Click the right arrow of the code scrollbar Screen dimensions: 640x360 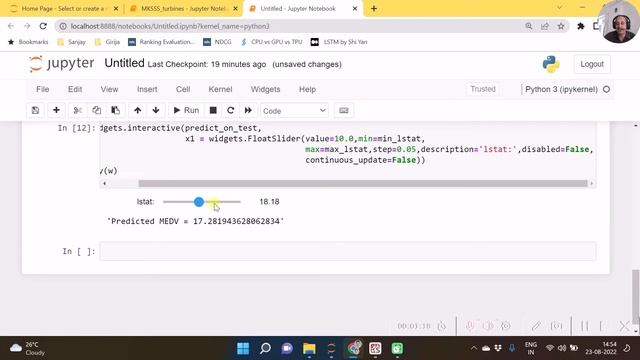coord(591,184)
